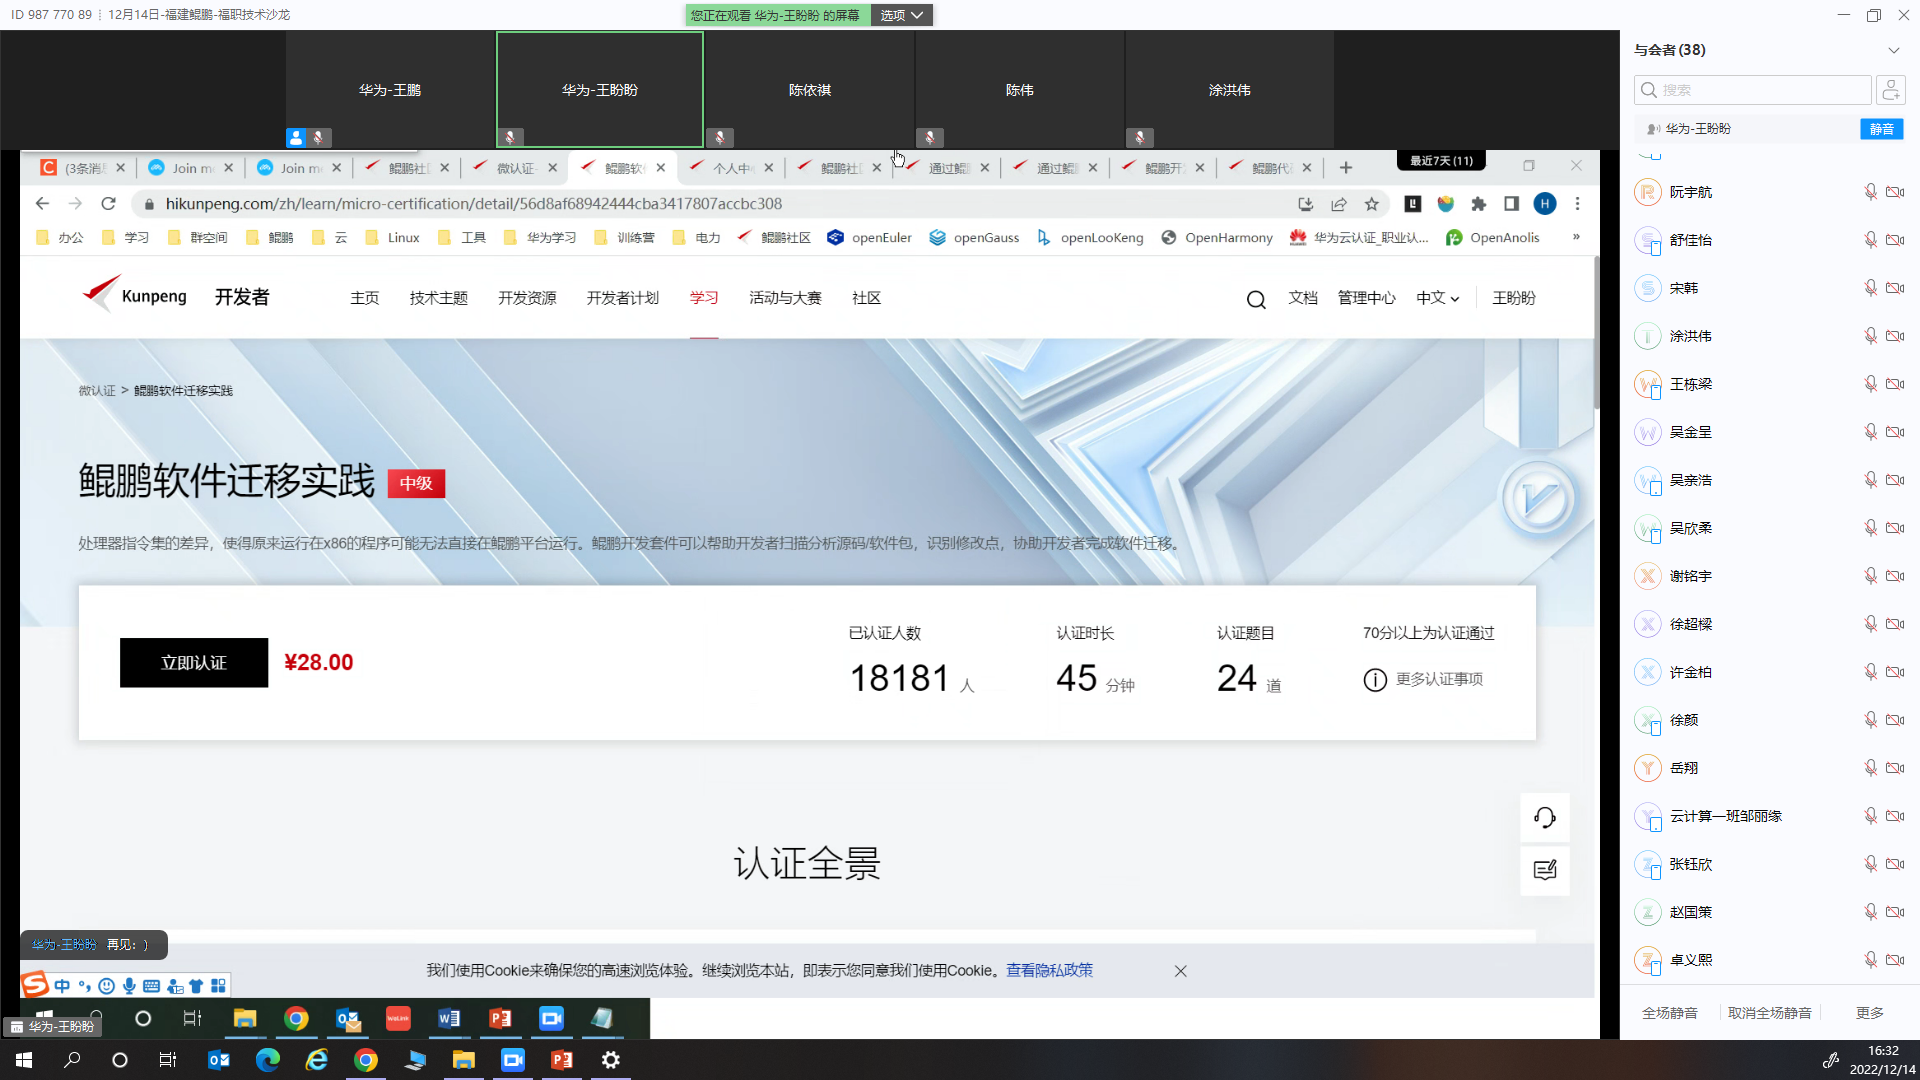Viewport: 1920px width, 1080px height.
Task: Open 开发者计划 navigation menu
Action: (622, 298)
